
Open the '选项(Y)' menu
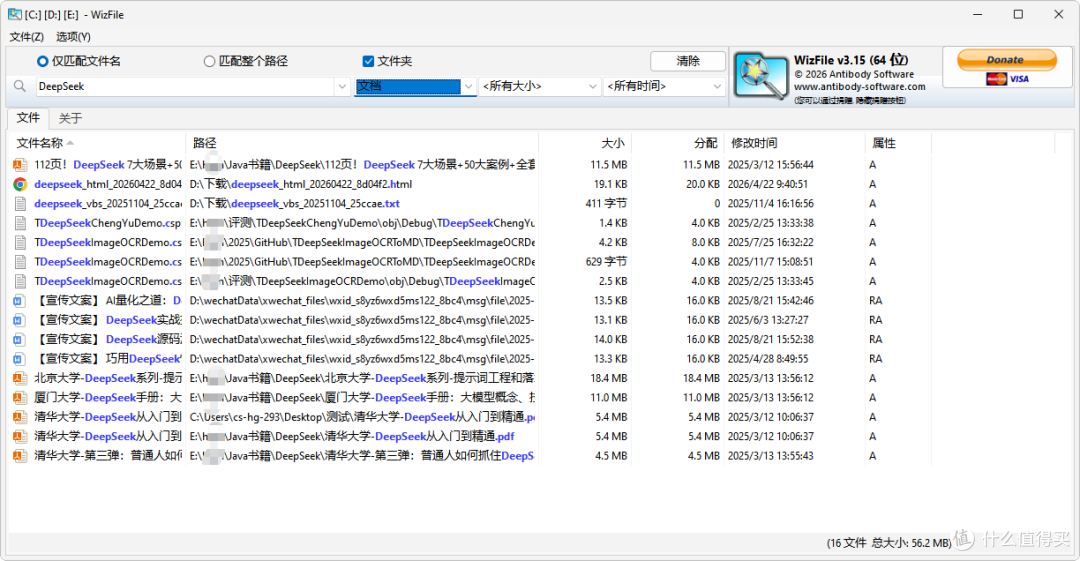(73, 37)
